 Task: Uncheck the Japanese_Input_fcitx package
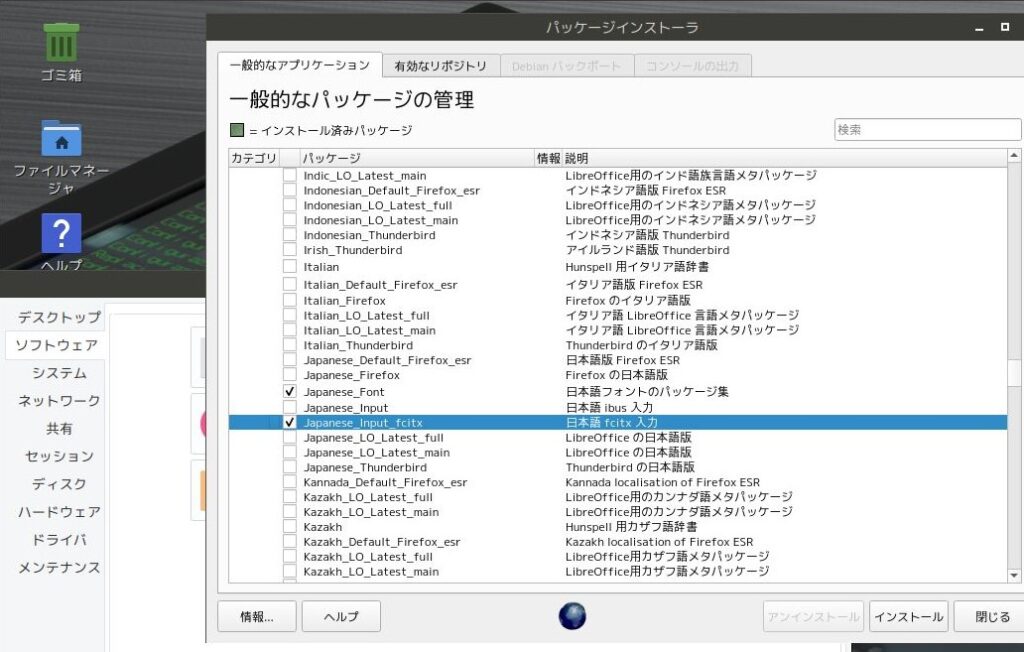coord(288,423)
